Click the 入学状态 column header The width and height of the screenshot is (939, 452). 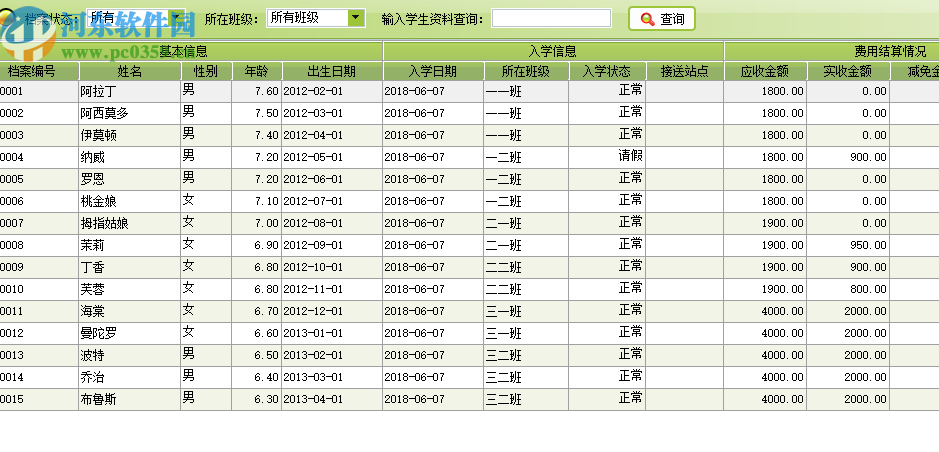coord(607,72)
